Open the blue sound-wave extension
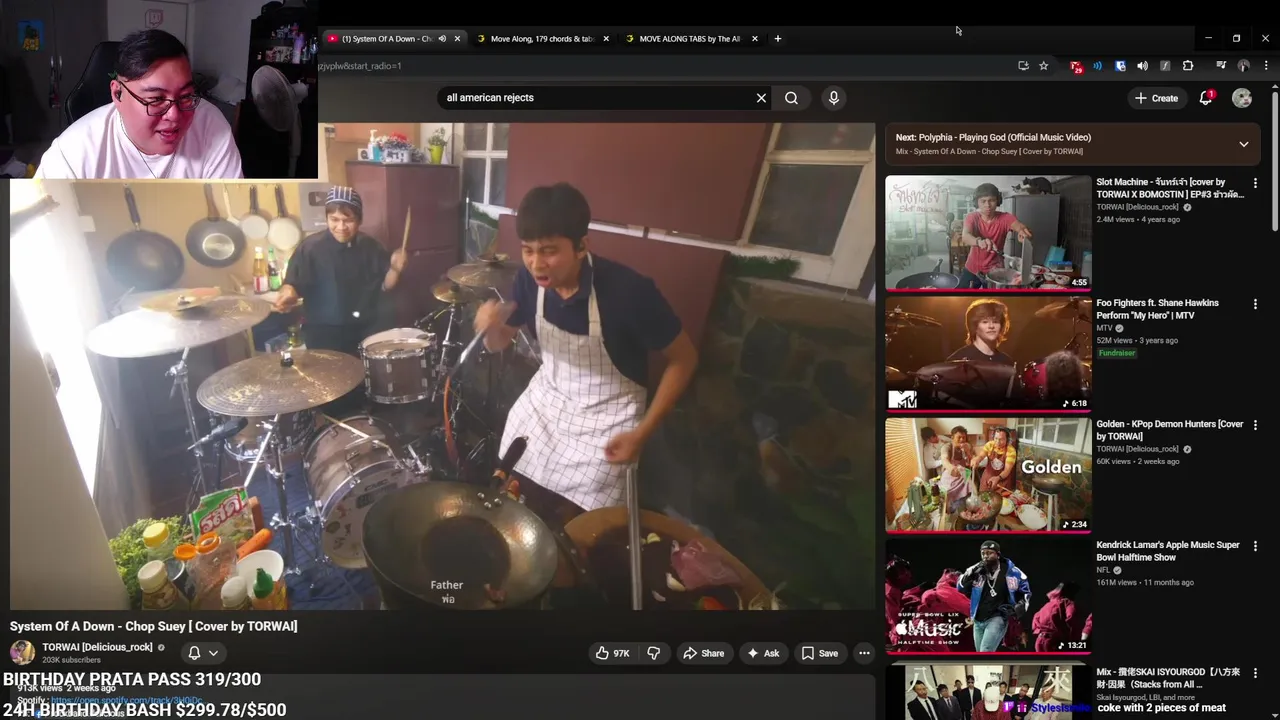The image size is (1280, 720). click(x=1098, y=66)
